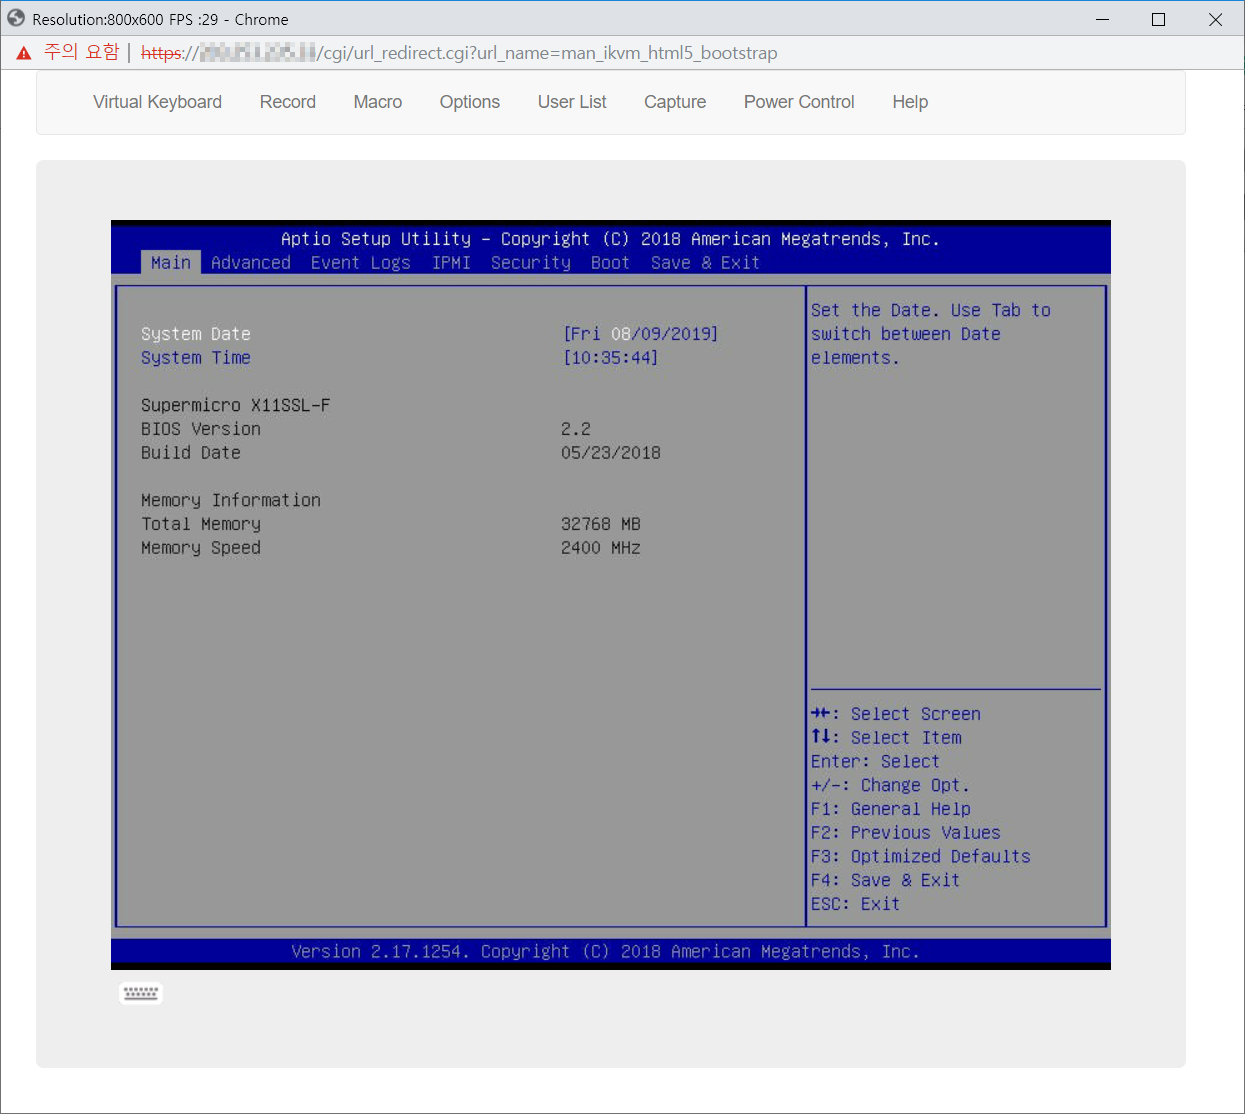Click the on-screen keyboard icon below console

tap(140, 993)
